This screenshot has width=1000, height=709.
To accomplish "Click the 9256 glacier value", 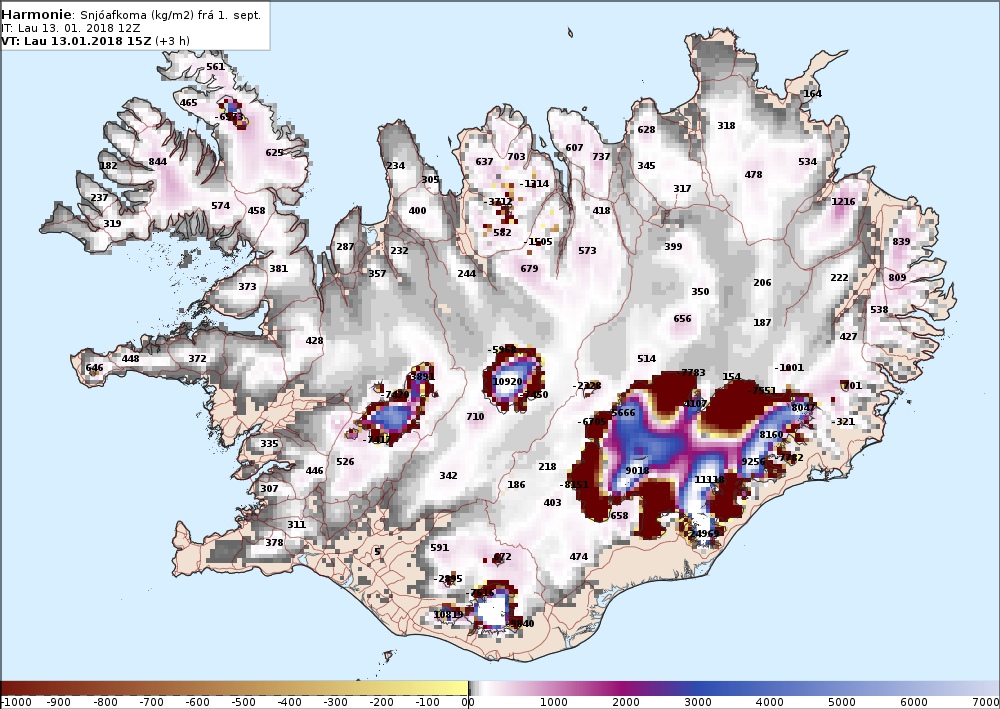I will point(753,462).
